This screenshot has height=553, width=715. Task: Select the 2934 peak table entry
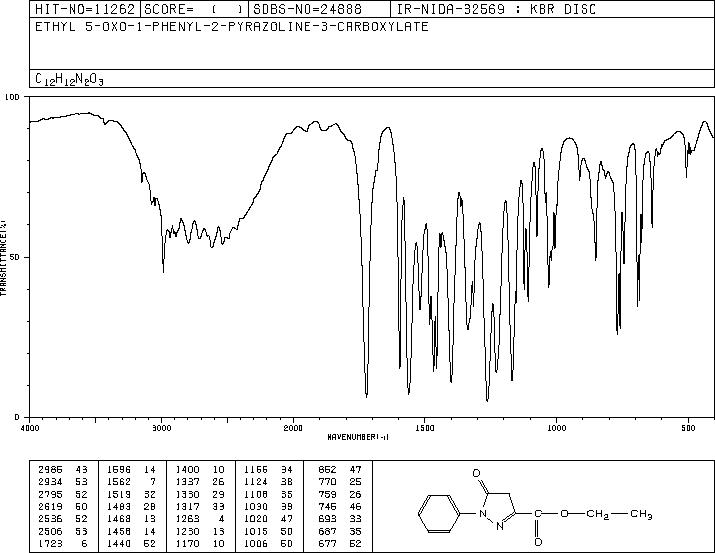click(x=63, y=482)
